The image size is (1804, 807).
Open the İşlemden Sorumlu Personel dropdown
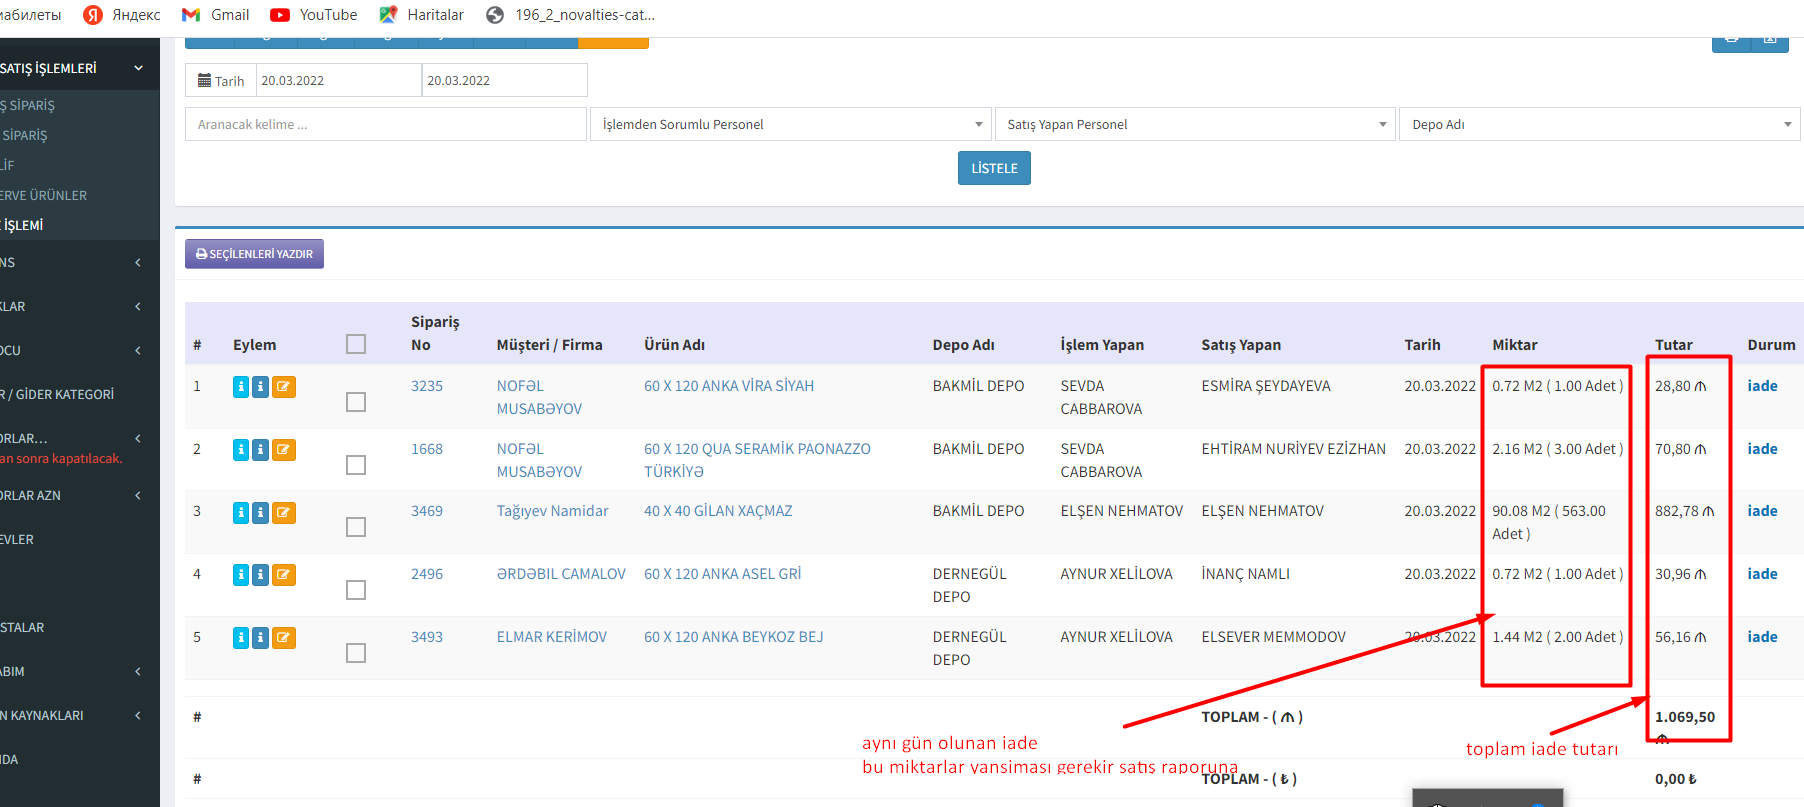click(790, 124)
